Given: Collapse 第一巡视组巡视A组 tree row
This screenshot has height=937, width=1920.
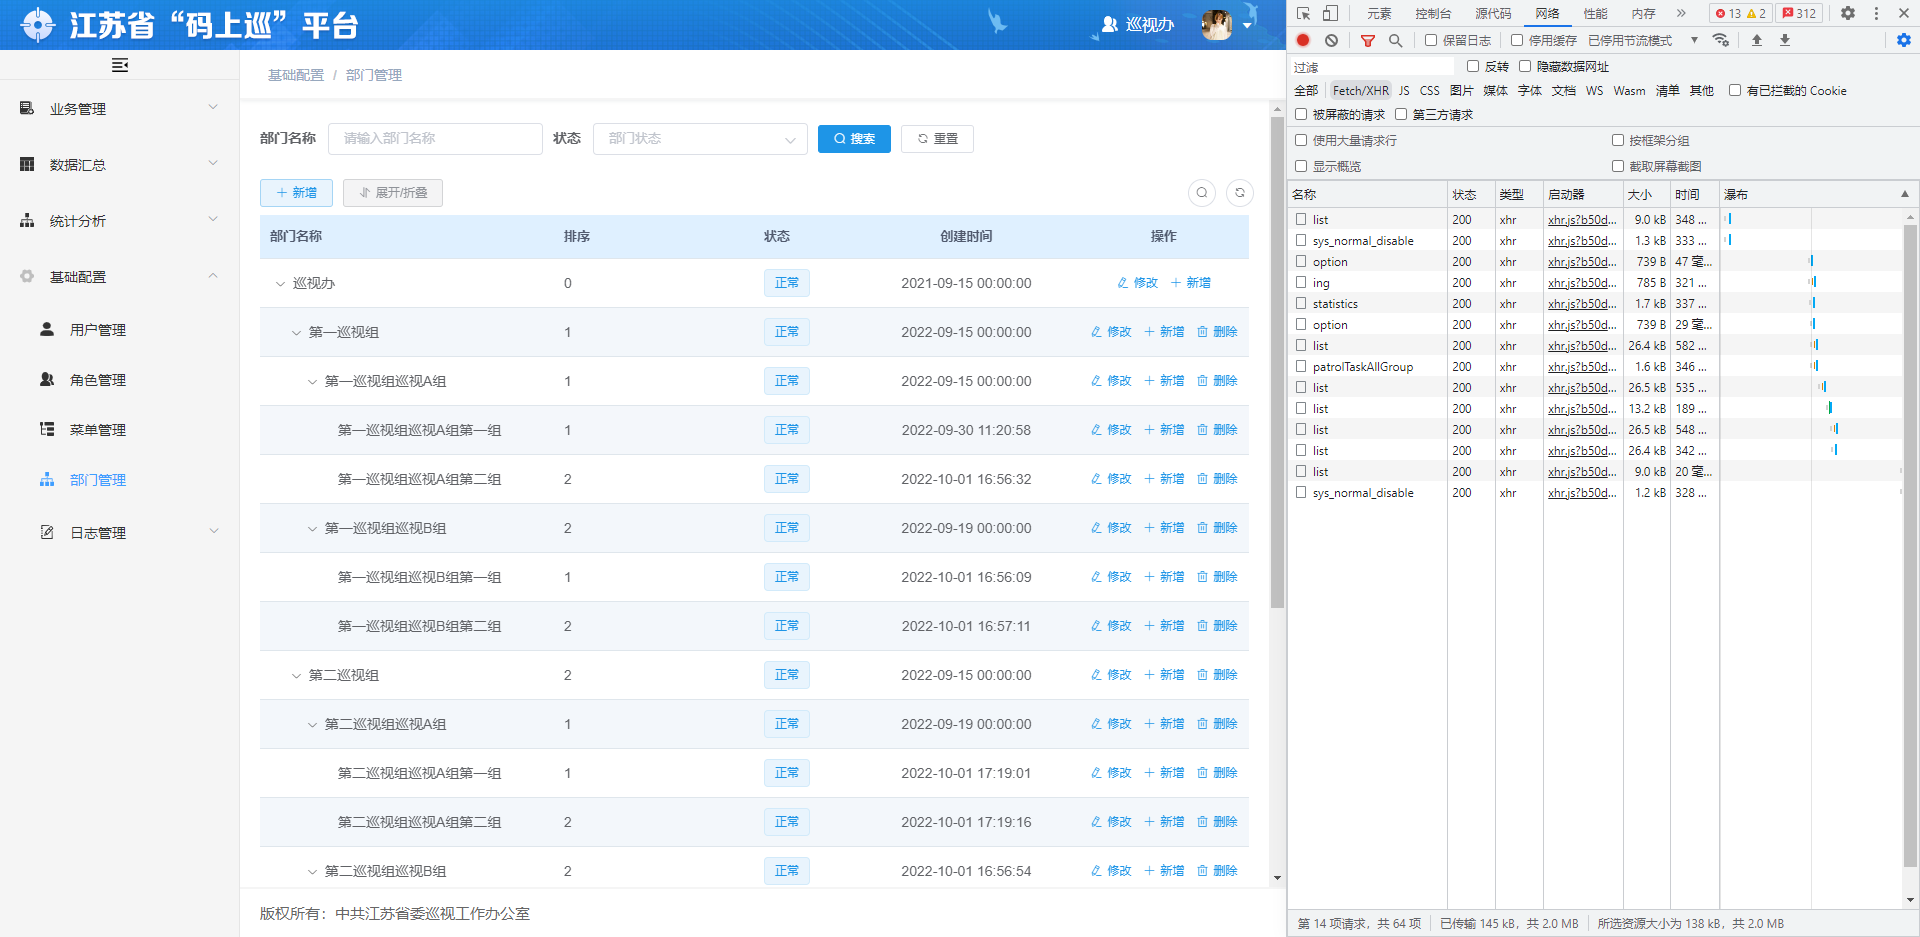Looking at the screenshot, I should point(312,381).
